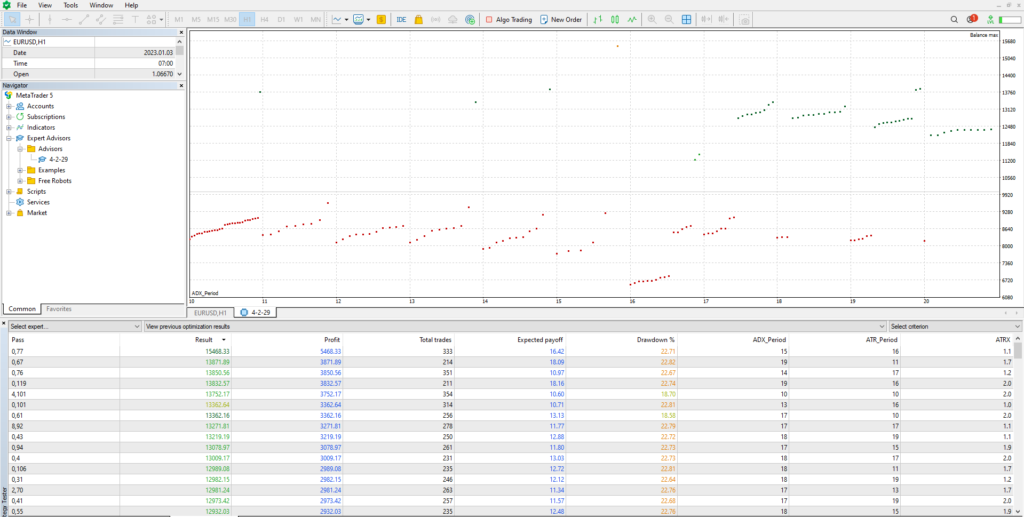The image size is (1024, 517).
Task: Expand the Indicators tree node
Action: (9, 128)
